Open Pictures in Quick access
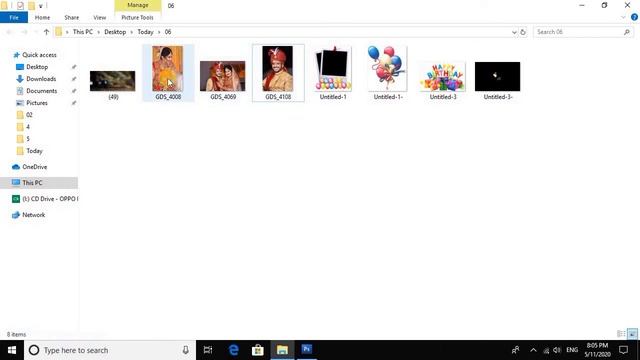This screenshot has width=640, height=360. click(x=37, y=103)
